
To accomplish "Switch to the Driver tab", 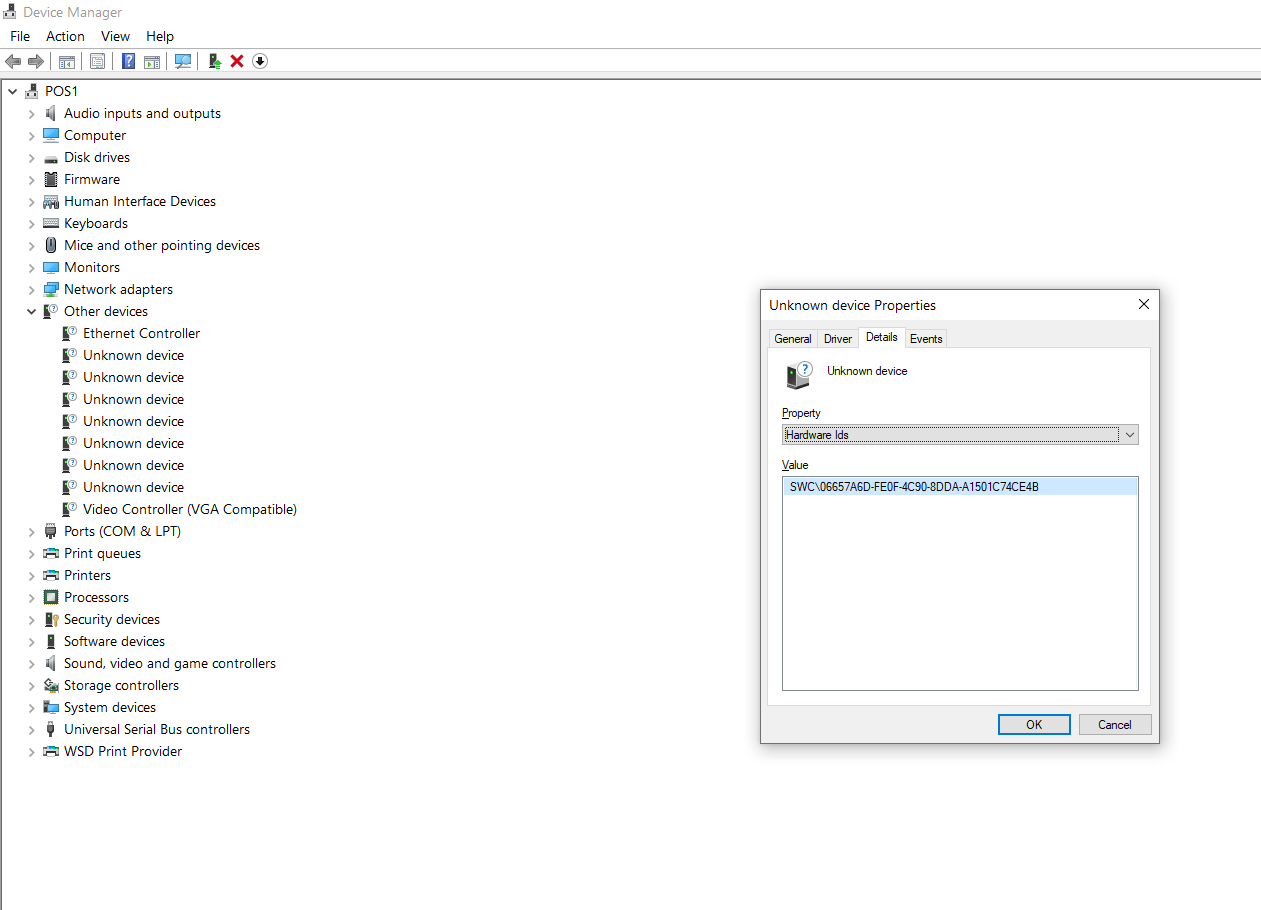I will click(837, 339).
